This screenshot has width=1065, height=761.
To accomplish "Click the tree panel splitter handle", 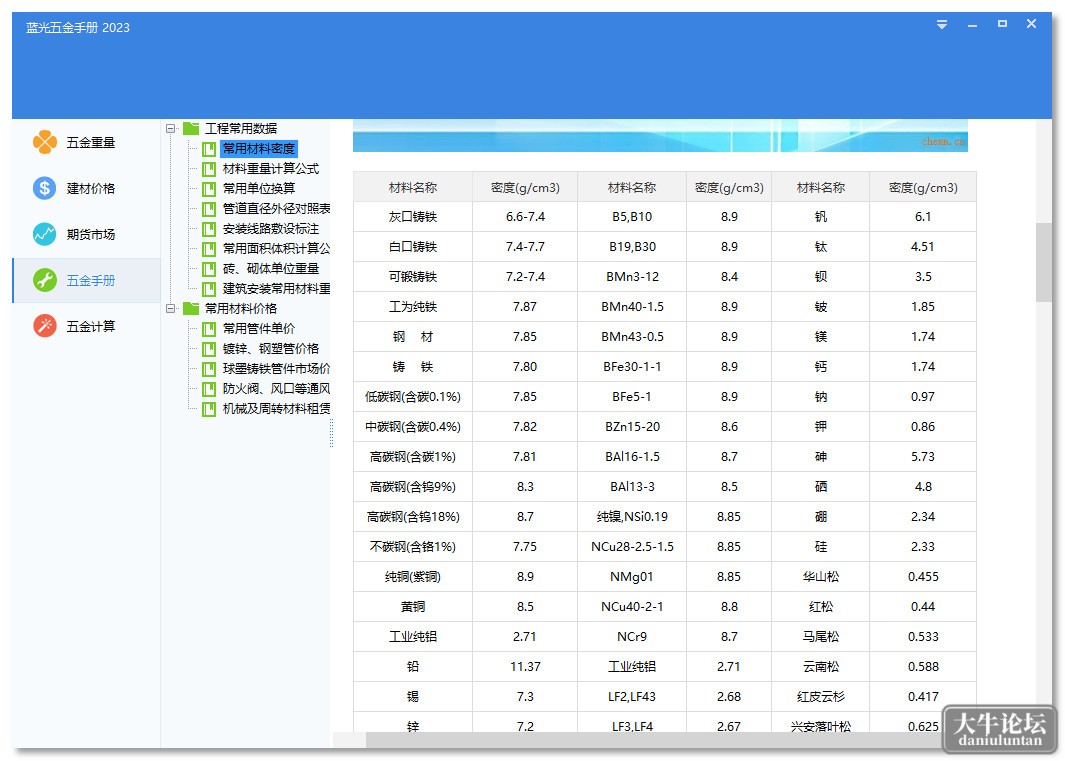I will tap(331, 433).
